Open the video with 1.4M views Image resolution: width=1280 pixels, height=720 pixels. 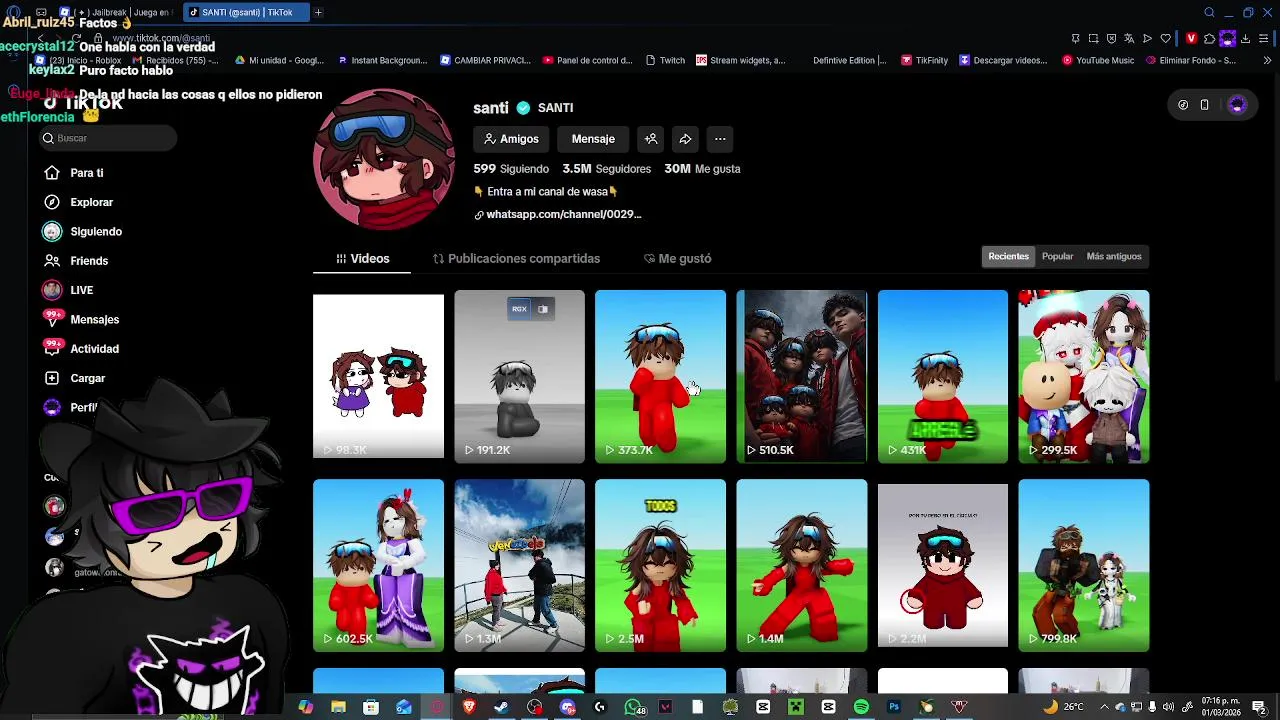pyautogui.click(x=801, y=566)
